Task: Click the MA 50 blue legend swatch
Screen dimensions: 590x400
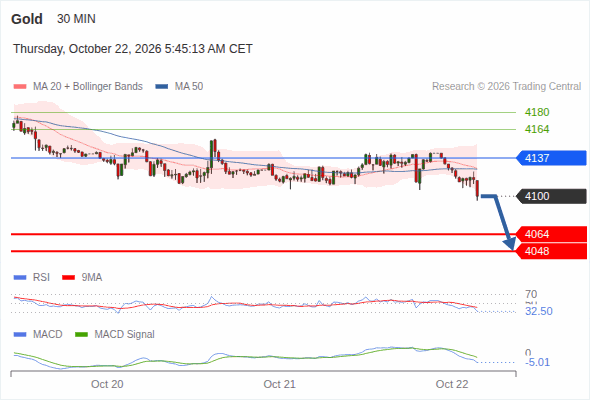Action: 162,87
